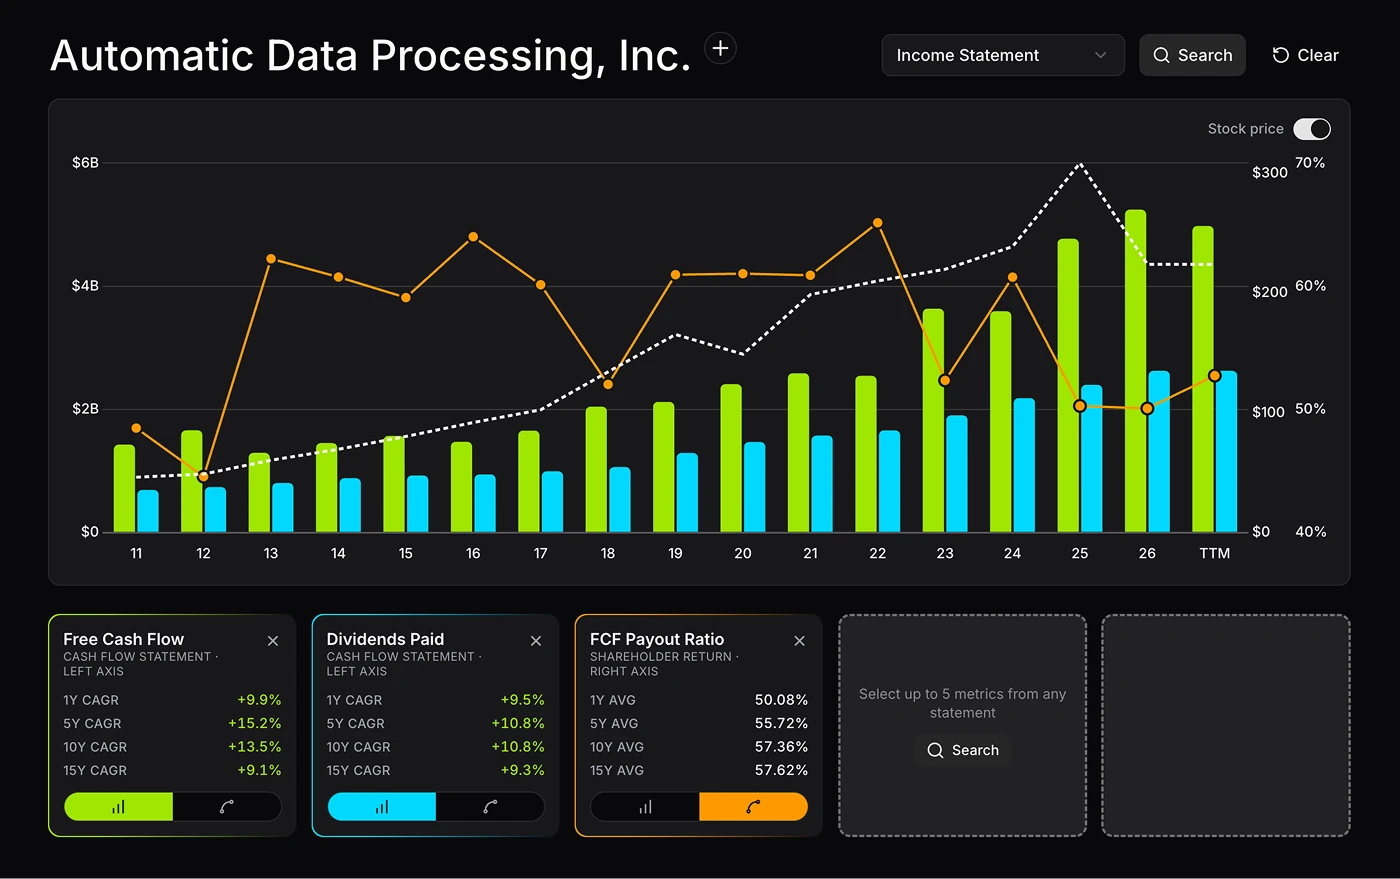Image resolution: width=1400 pixels, height=879 pixels.
Task: Click the Automatic Data Processing, Inc. heading
Action: [370, 56]
